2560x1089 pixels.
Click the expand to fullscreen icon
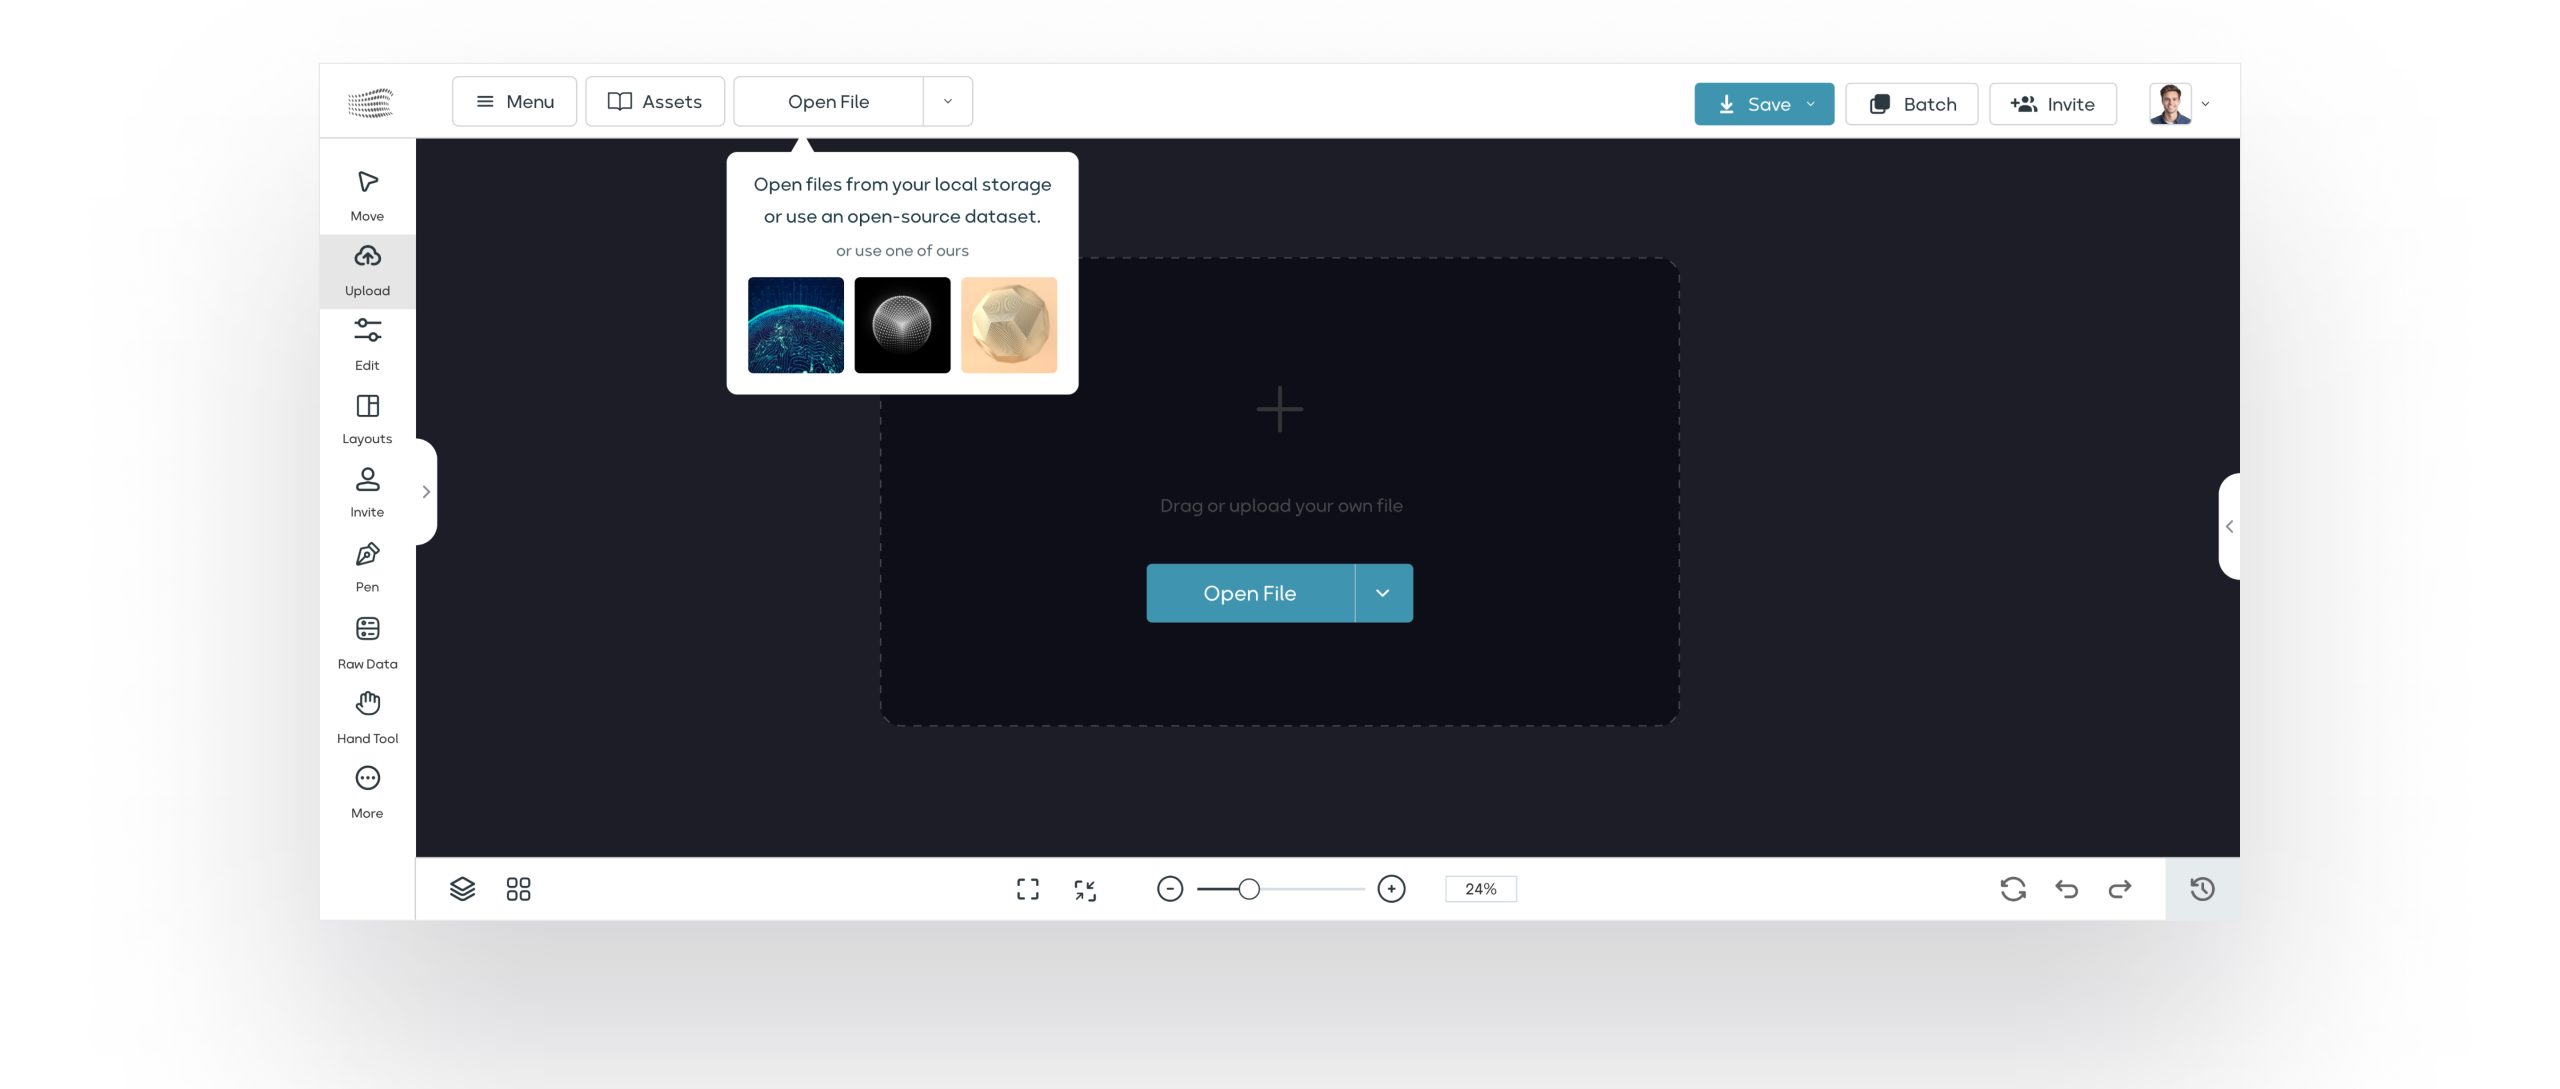click(x=1027, y=889)
